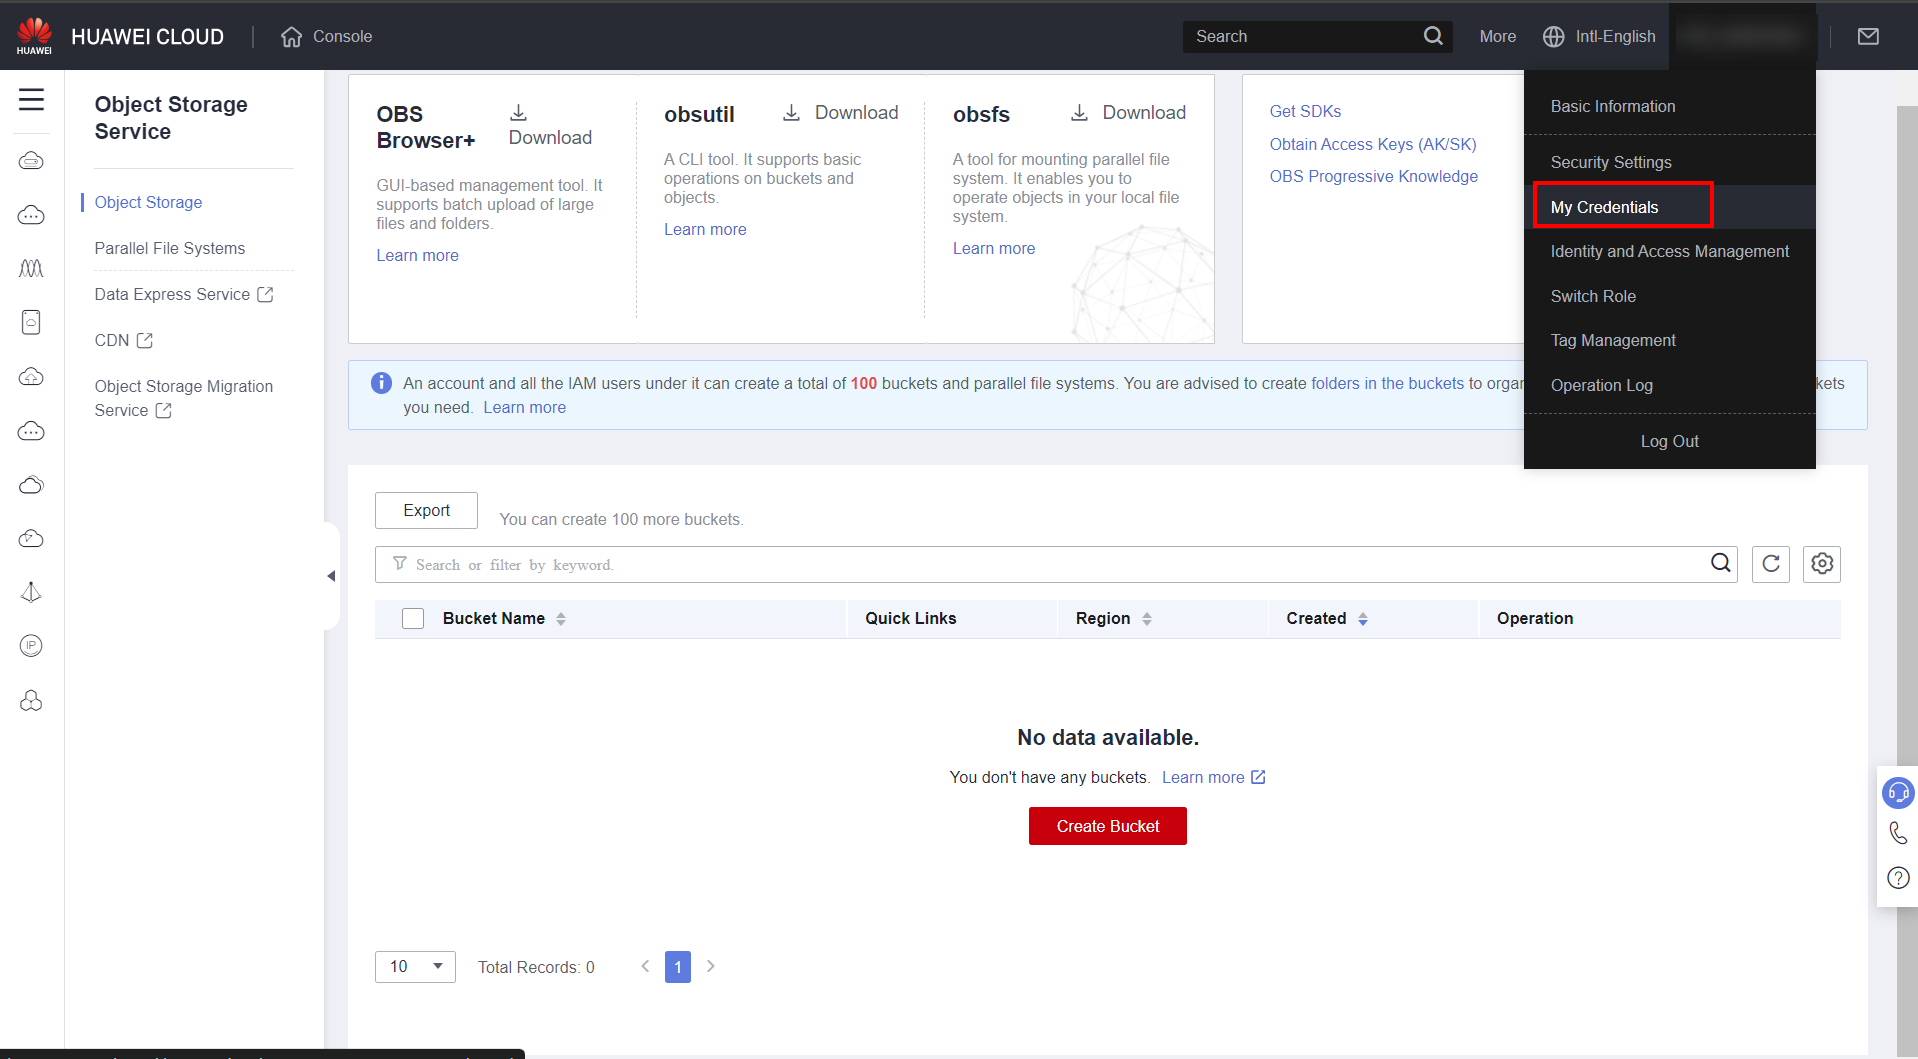Viewport: 1918px width, 1059px height.
Task: Open the page size 10 dropdown
Action: click(x=415, y=967)
